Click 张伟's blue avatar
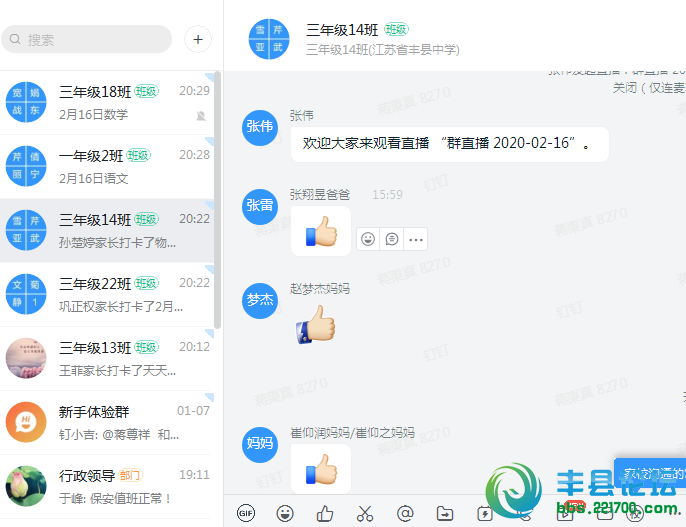 pos(259,127)
